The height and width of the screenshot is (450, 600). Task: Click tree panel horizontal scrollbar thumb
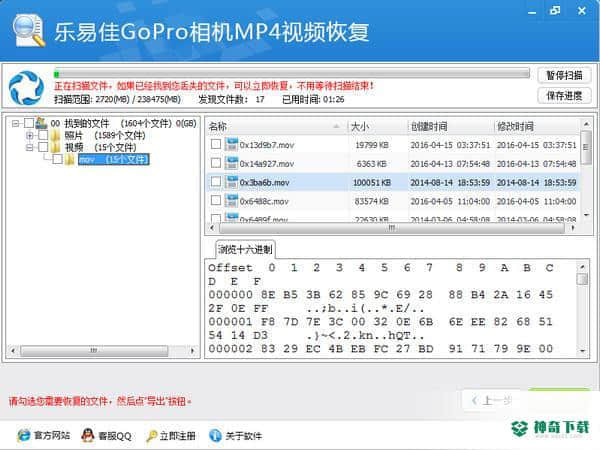94,350
